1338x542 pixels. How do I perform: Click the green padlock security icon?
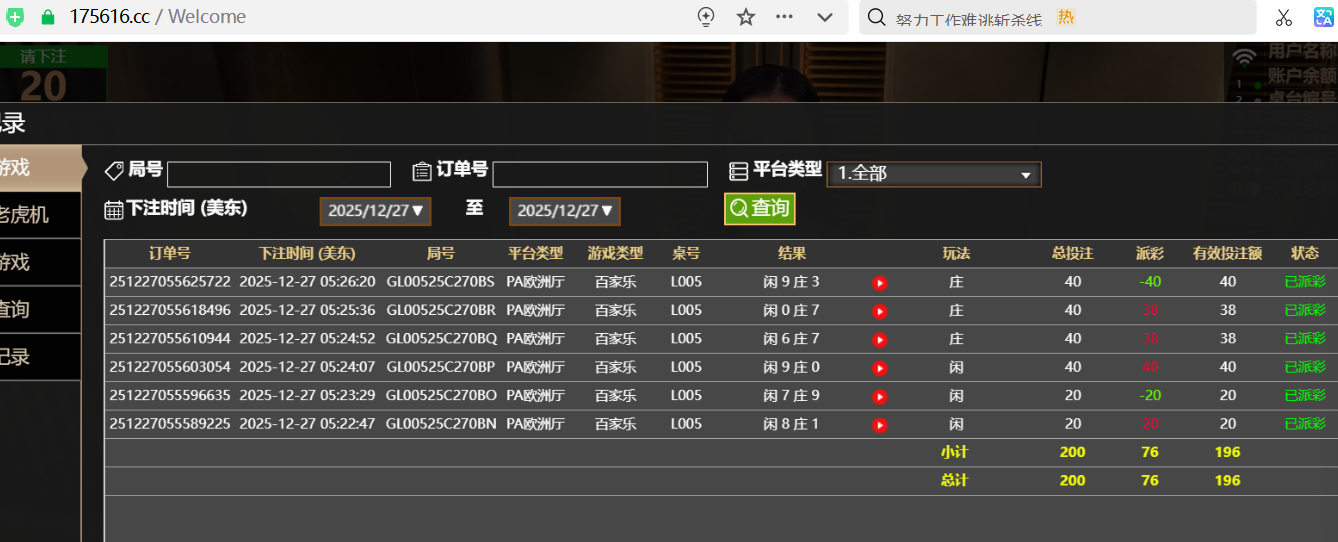click(x=47, y=17)
